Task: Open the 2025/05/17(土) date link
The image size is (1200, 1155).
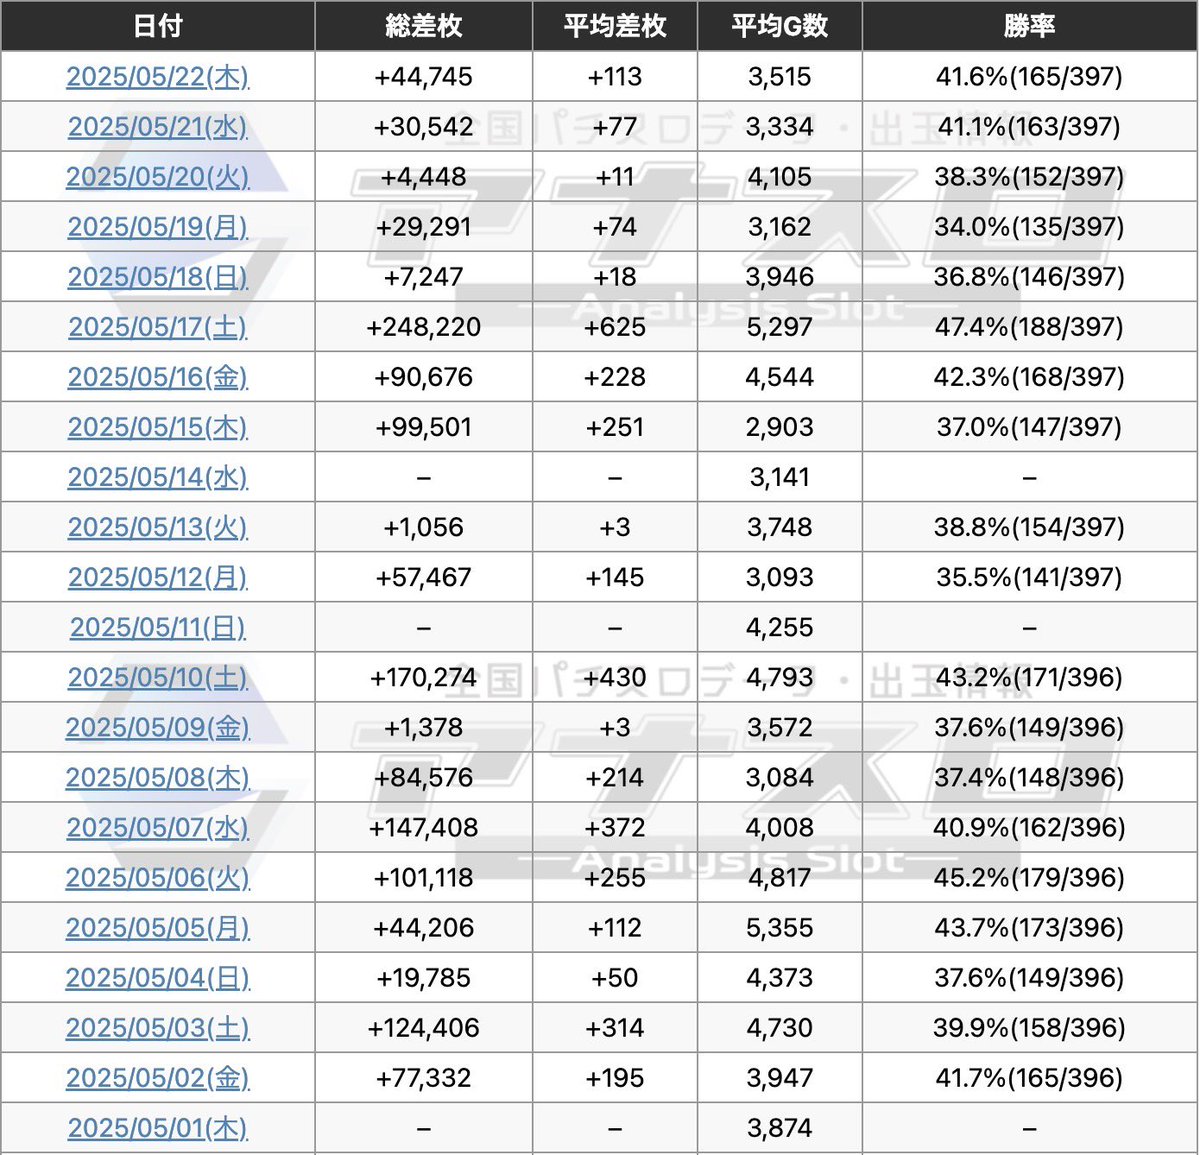Action: (158, 327)
